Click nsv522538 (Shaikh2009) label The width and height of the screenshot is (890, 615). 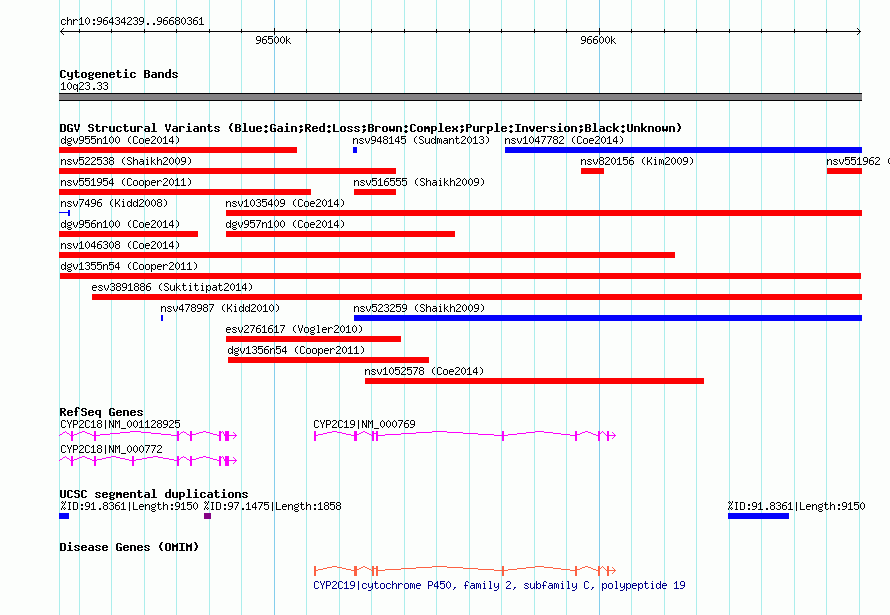126,161
